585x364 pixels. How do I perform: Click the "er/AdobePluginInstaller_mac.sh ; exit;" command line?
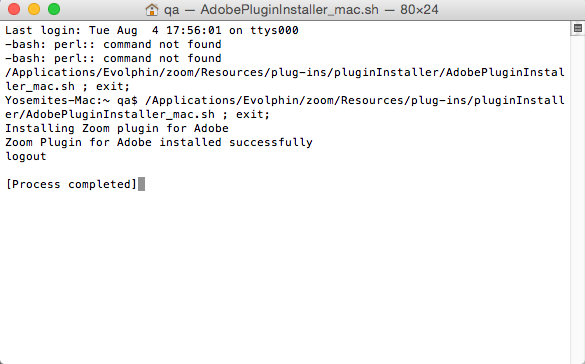[x=137, y=114]
